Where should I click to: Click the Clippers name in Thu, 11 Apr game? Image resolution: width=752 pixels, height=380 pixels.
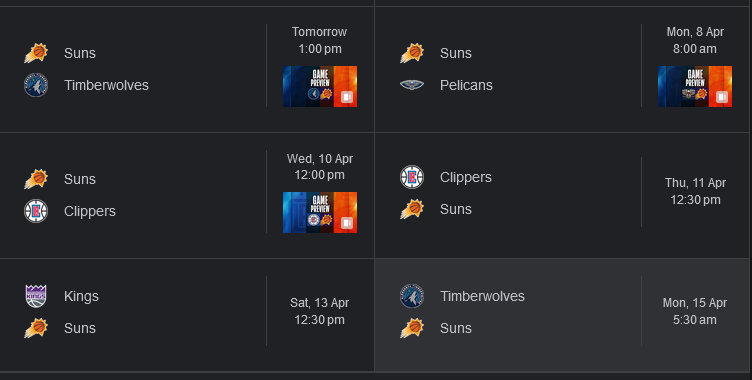point(466,177)
